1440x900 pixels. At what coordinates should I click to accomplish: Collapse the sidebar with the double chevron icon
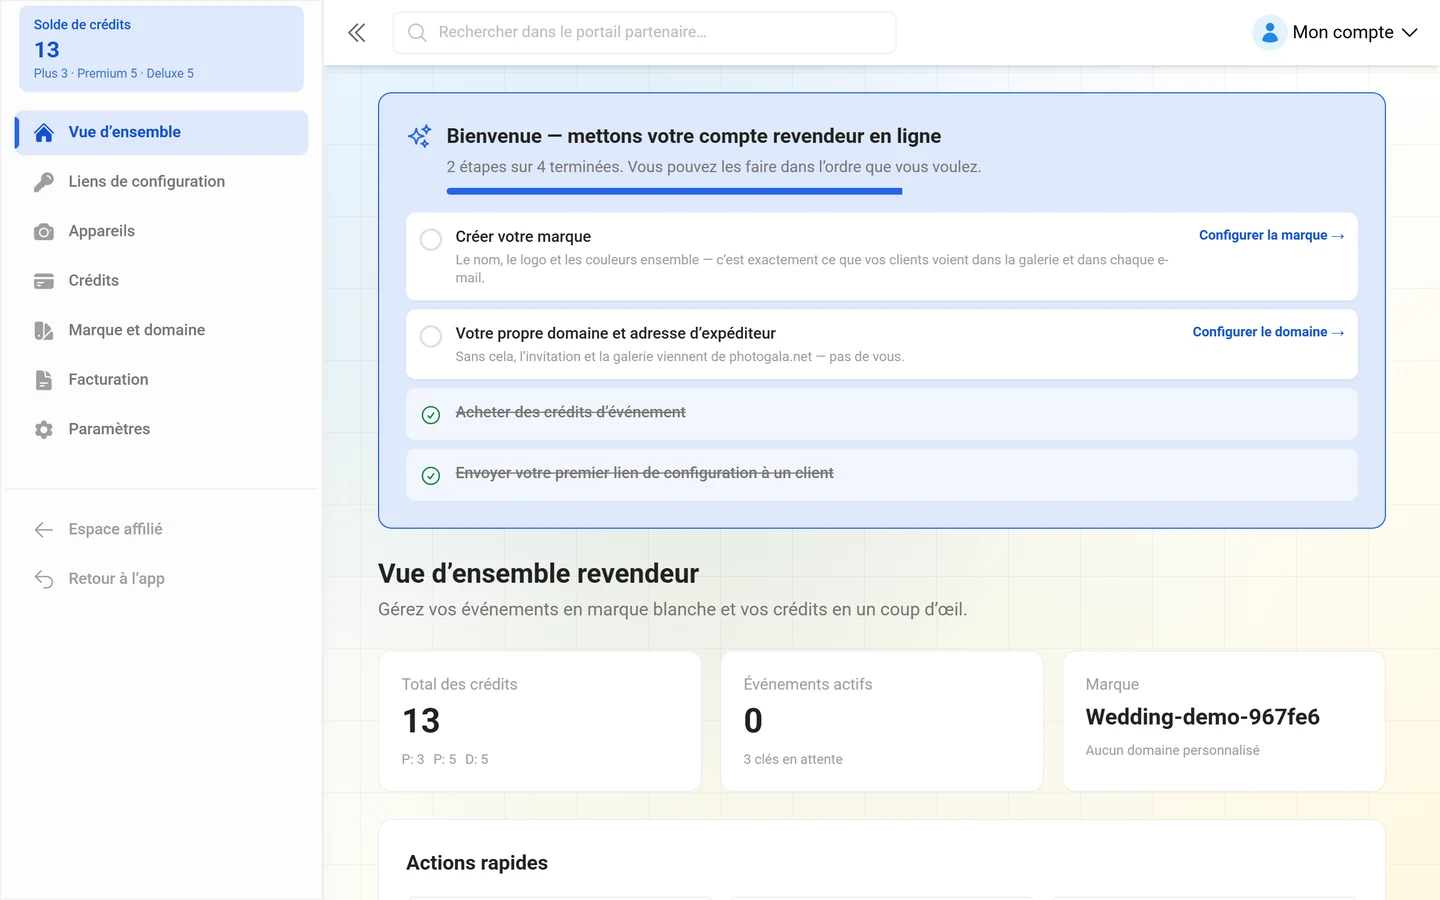click(x=357, y=33)
